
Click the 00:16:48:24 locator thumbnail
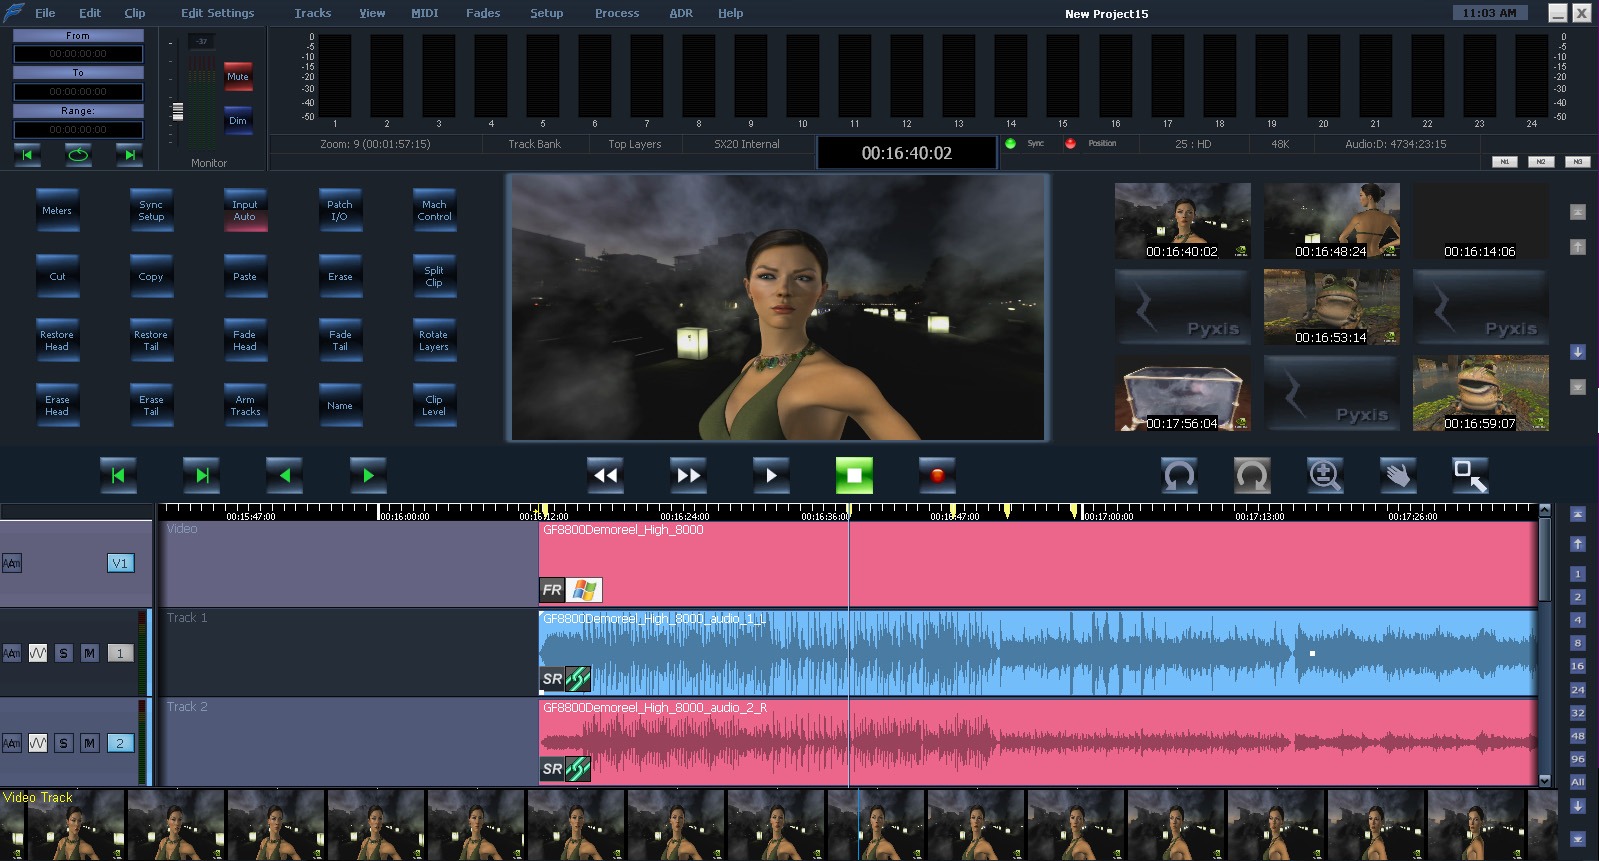pyautogui.click(x=1331, y=221)
